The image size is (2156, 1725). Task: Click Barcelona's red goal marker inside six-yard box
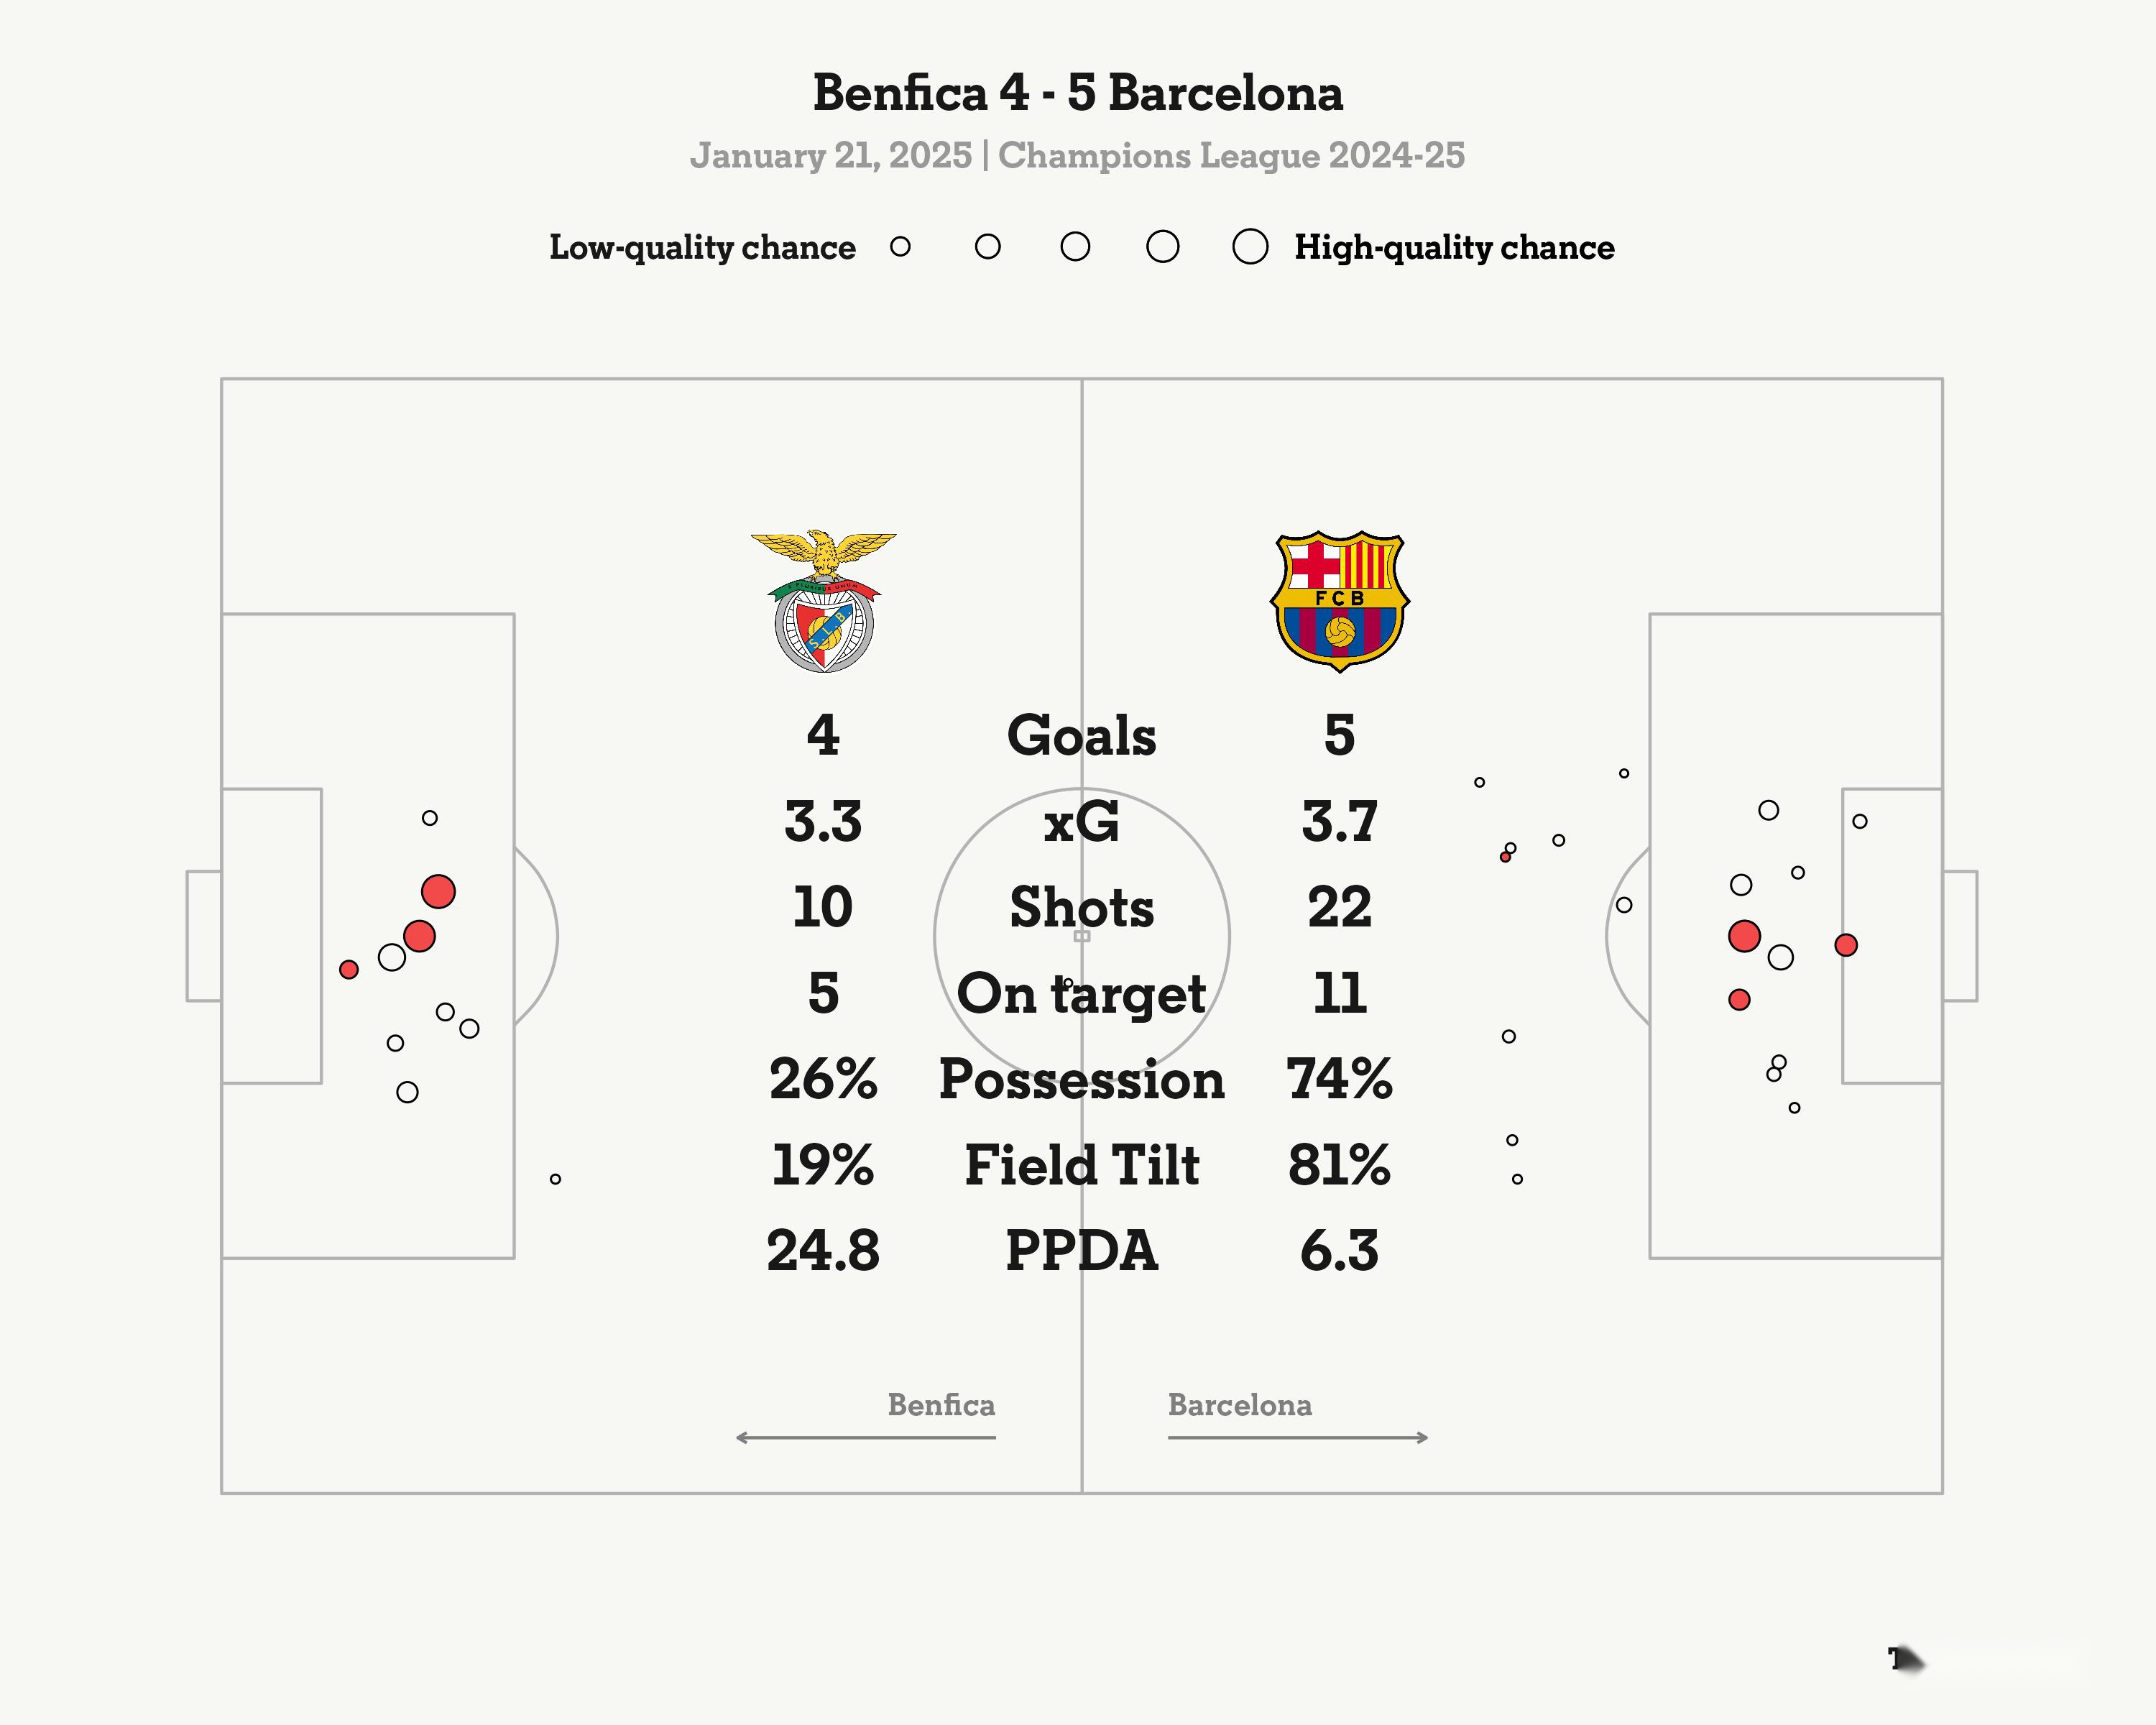(1846, 945)
